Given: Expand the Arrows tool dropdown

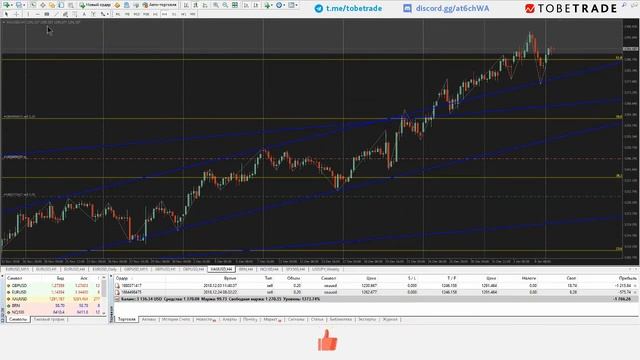Looking at the screenshot, I should (x=107, y=14).
